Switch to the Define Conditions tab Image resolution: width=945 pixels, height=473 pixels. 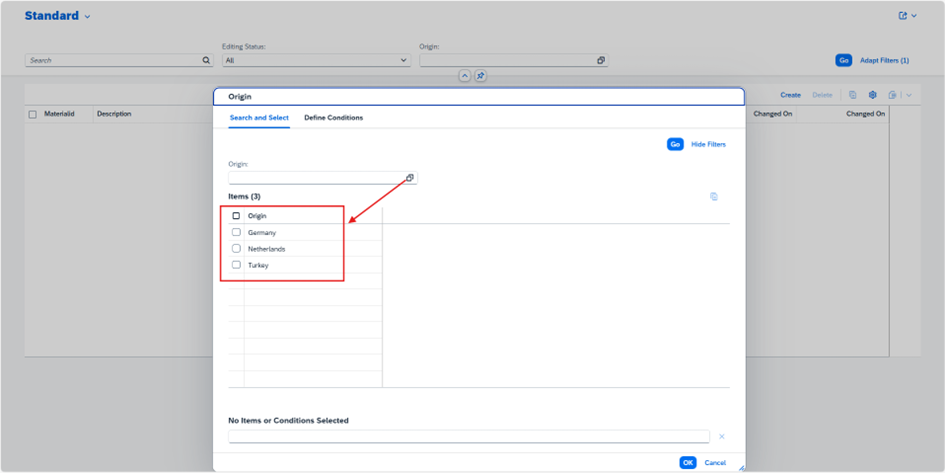pyautogui.click(x=333, y=118)
